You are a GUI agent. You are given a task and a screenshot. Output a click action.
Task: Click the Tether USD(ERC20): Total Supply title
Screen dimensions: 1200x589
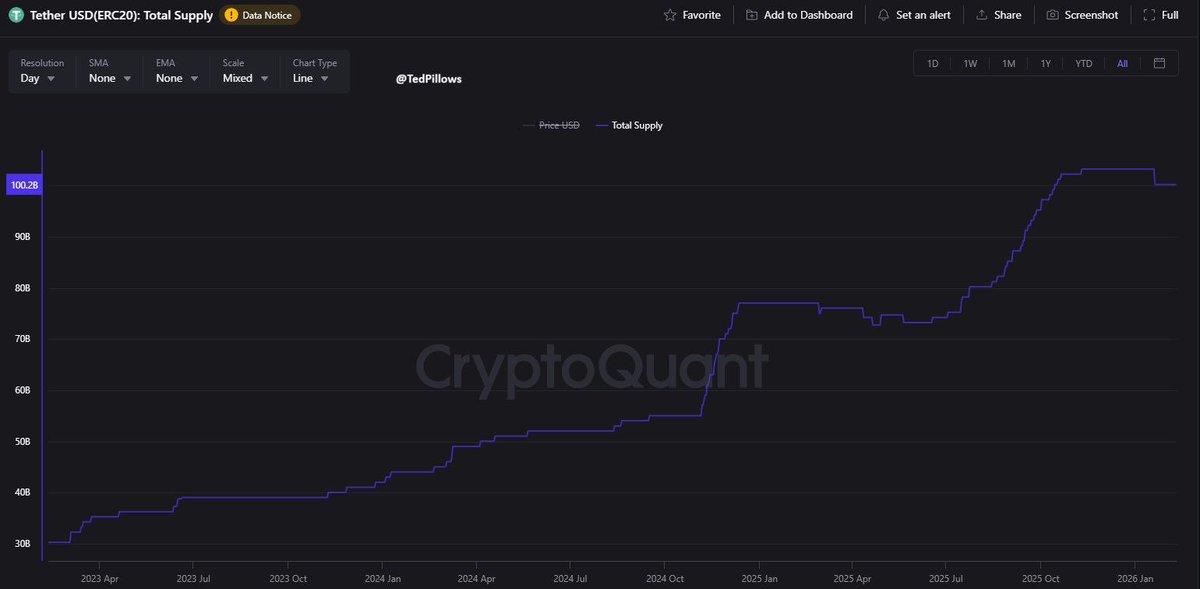pos(122,15)
